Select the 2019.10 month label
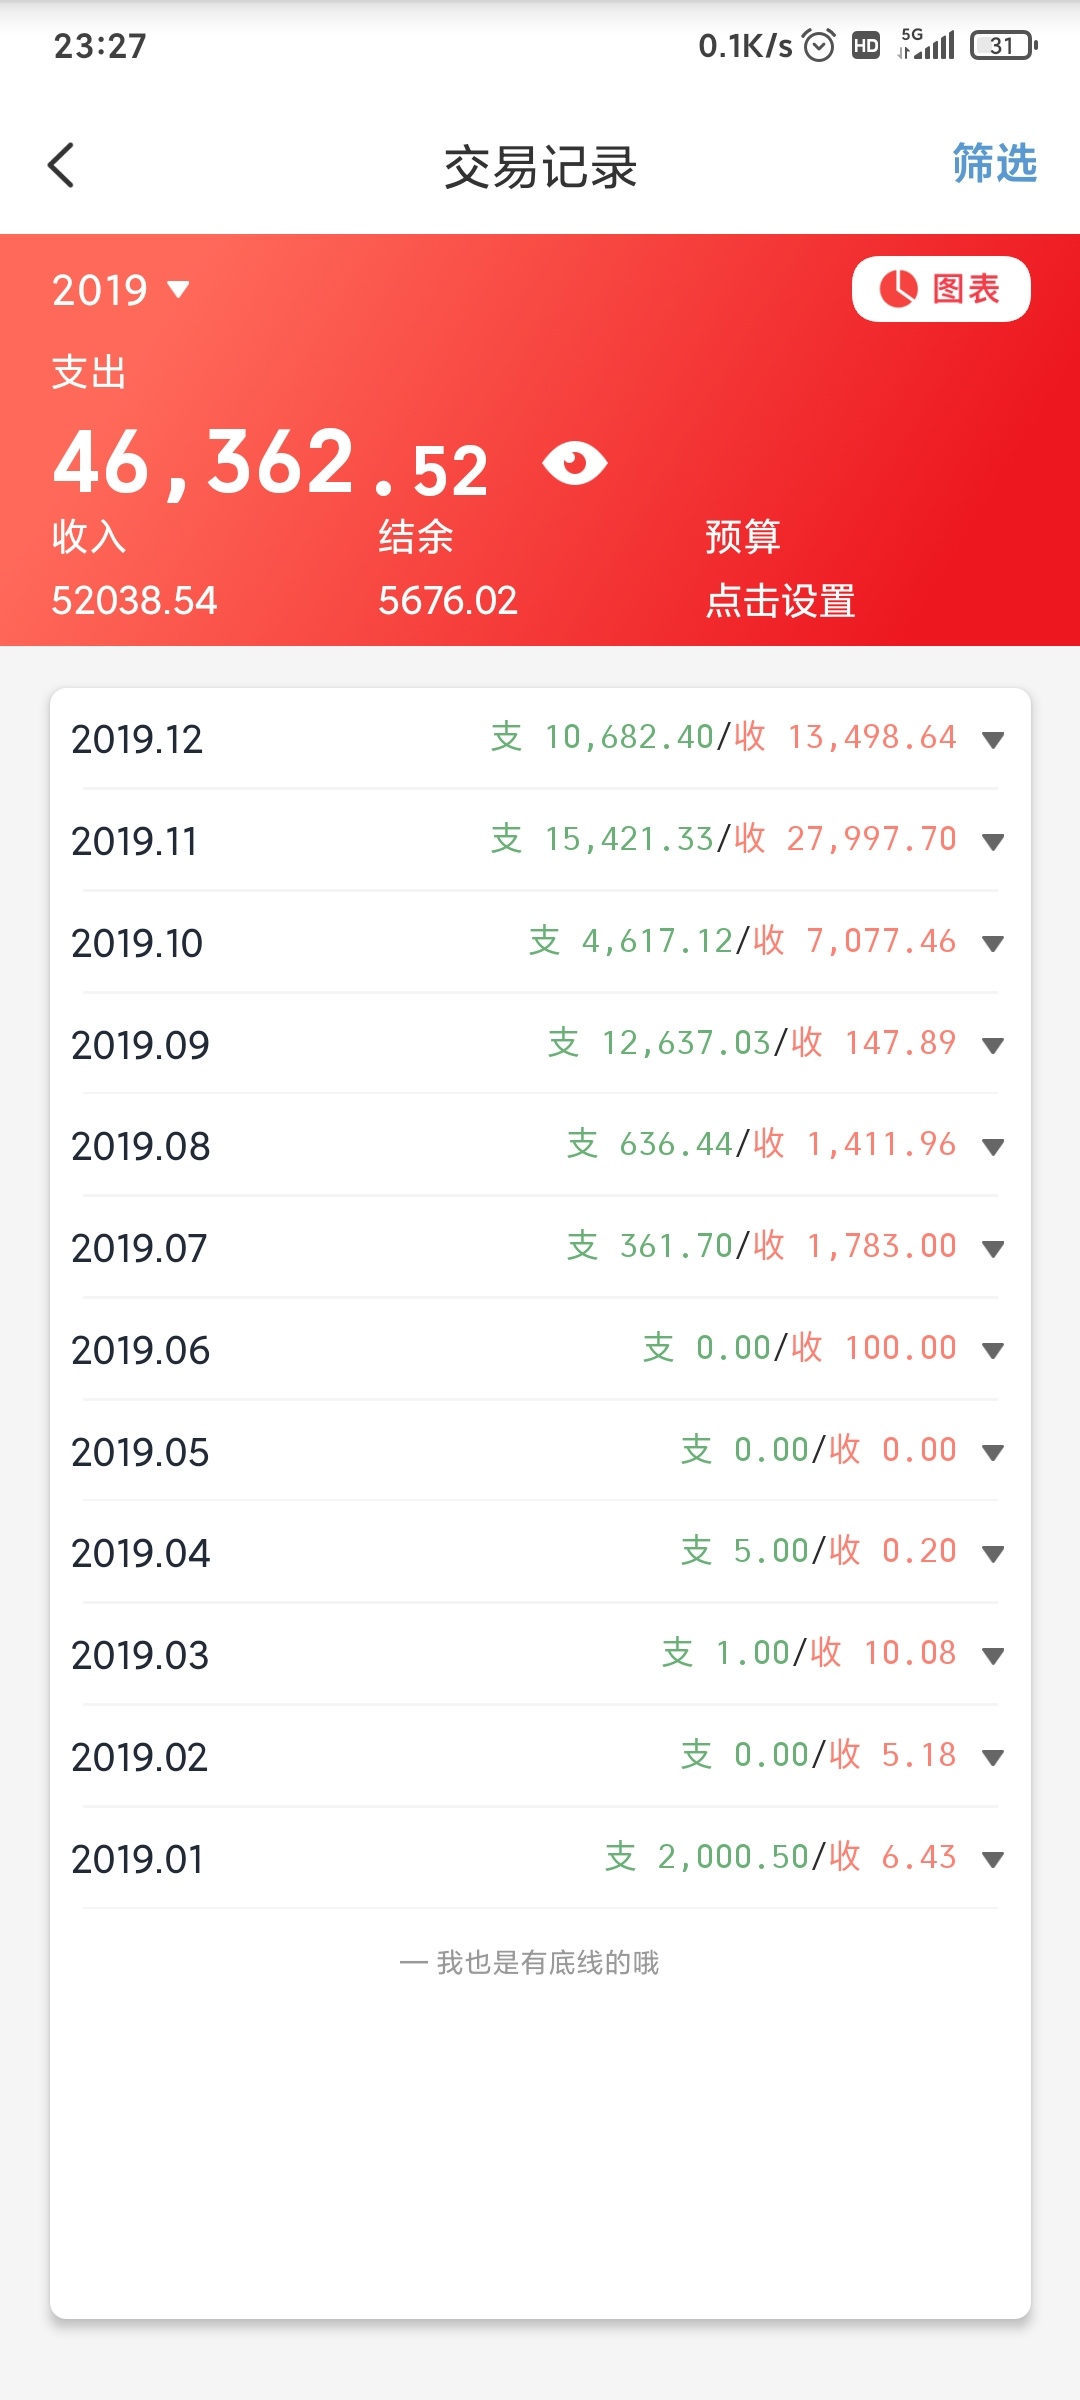The width and height of the screenshot is (1080, 2400). pyautogui.click(x=137, y=944)
